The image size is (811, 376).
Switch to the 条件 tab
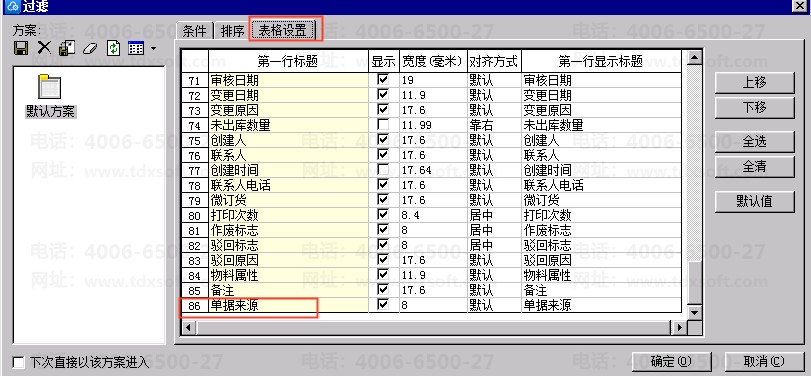[194, 31]
